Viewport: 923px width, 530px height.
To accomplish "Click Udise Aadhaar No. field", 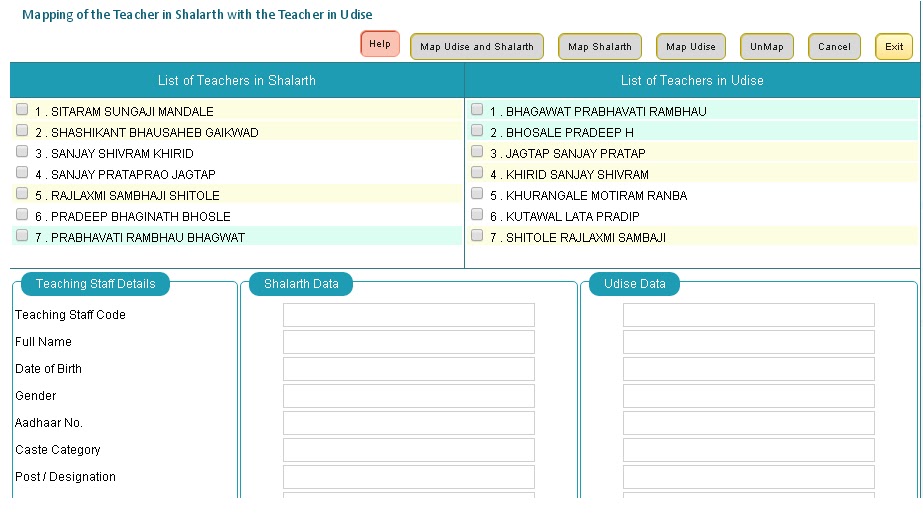I will coord(749,423).
